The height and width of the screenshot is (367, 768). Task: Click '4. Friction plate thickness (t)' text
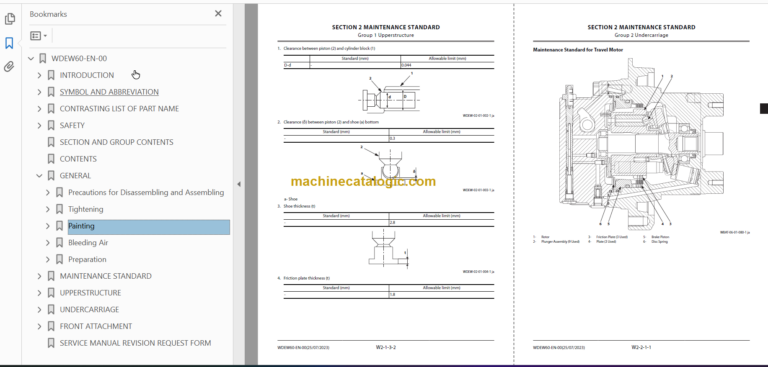[304, 278]
